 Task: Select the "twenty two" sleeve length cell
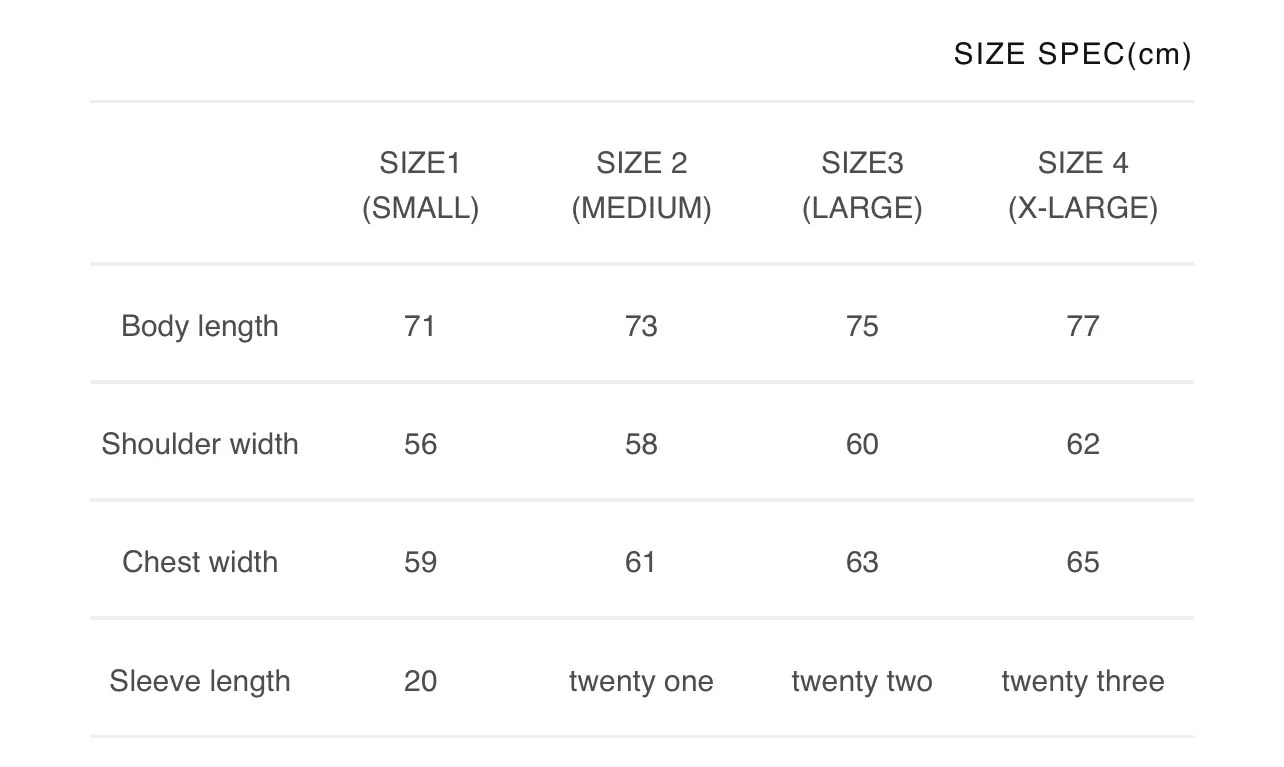(862, 681)
